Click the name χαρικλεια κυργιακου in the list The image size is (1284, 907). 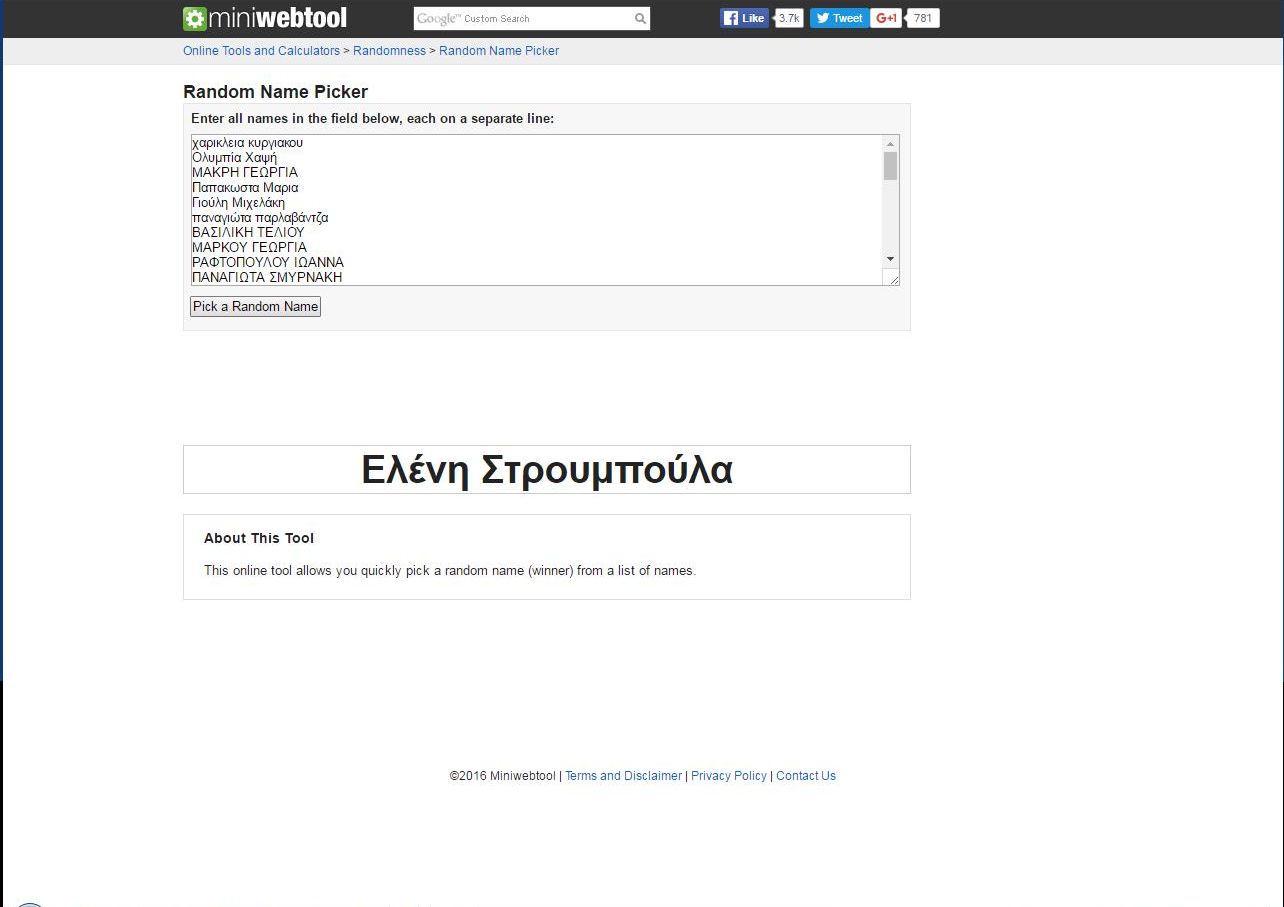[247, 143]
